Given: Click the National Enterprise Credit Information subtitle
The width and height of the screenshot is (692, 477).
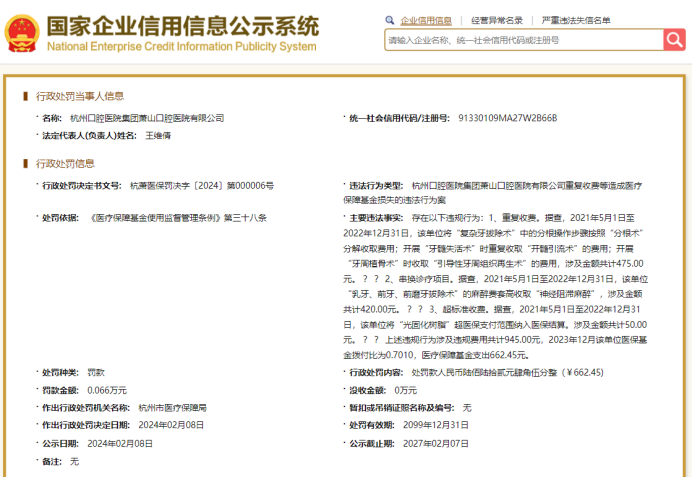Looking at the screenshot, I should 181,46.
